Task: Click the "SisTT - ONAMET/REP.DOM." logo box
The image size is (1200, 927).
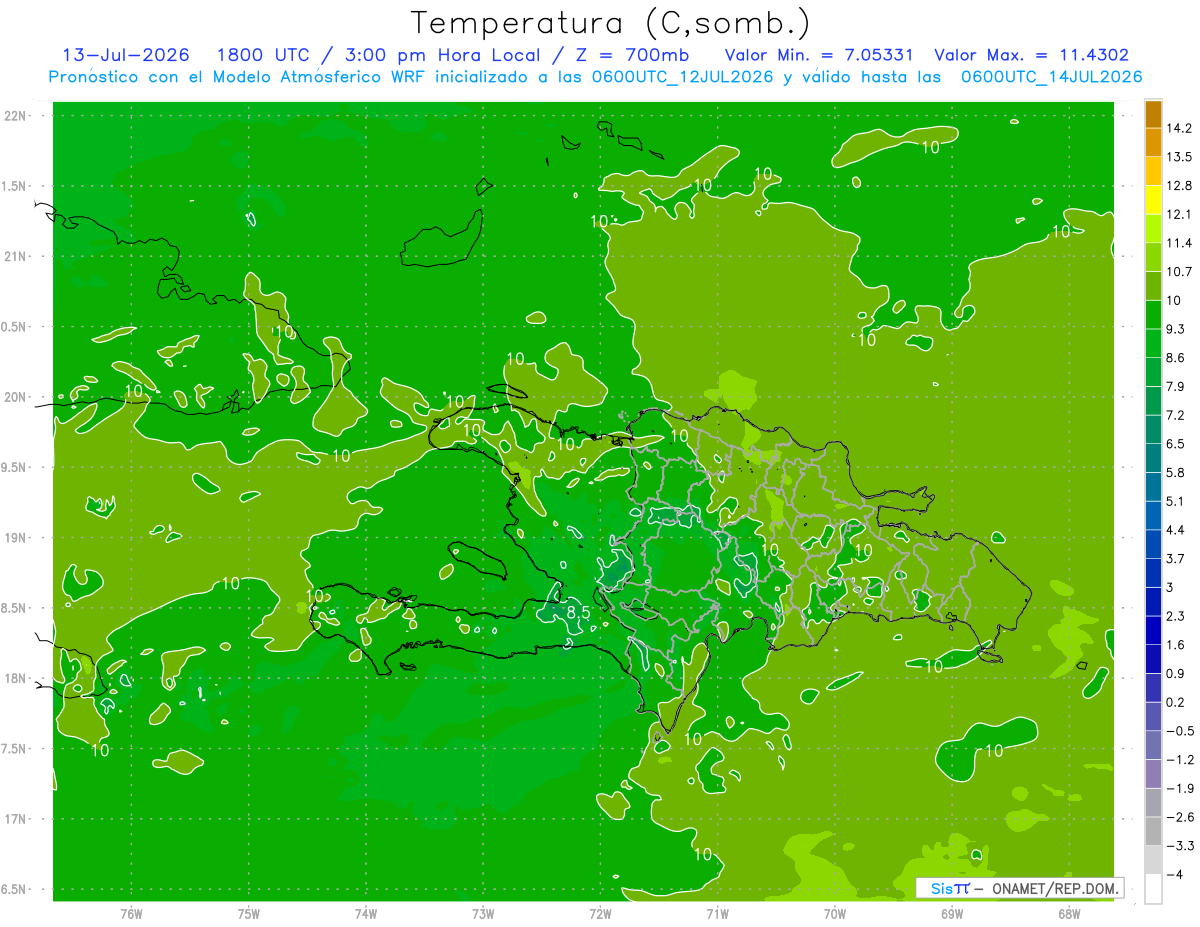Action: point(1019,888)
